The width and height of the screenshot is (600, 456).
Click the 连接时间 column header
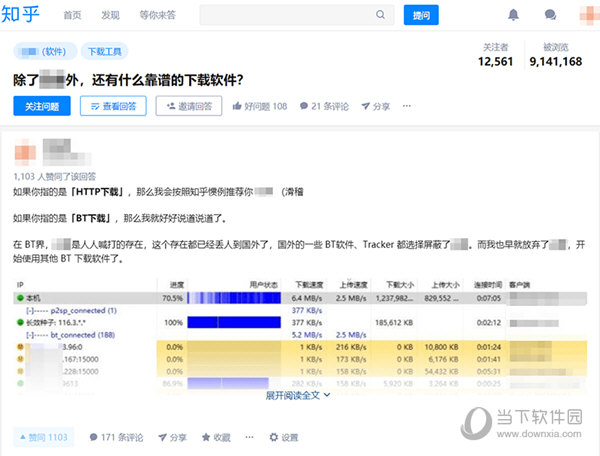(x=488, y=285)
